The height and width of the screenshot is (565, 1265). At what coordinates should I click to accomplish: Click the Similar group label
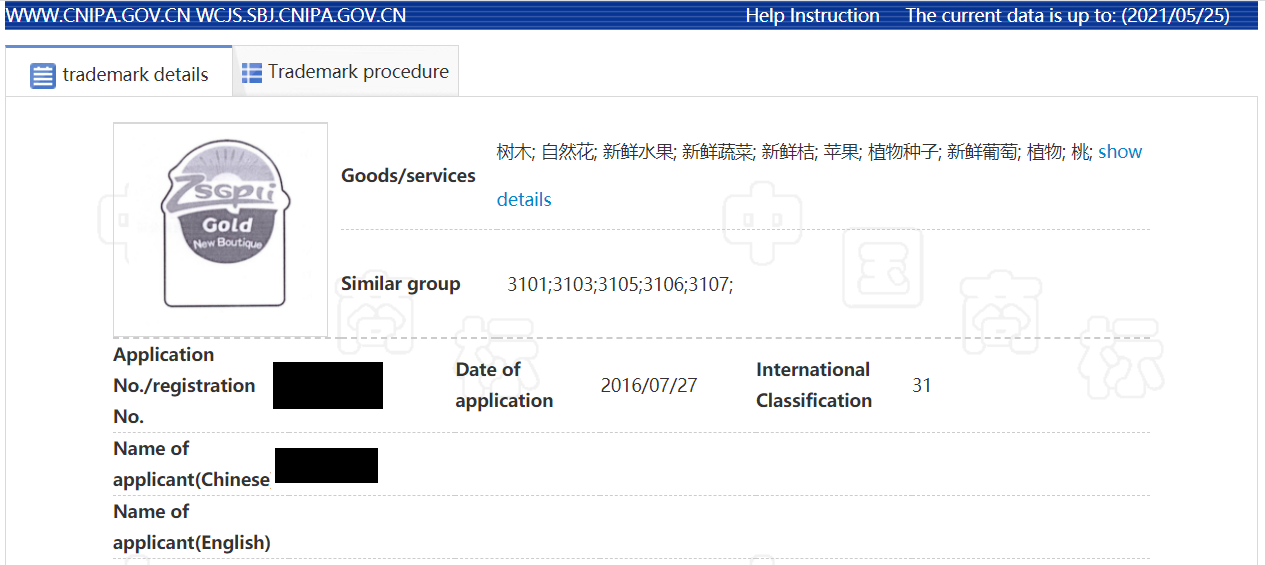401,284
